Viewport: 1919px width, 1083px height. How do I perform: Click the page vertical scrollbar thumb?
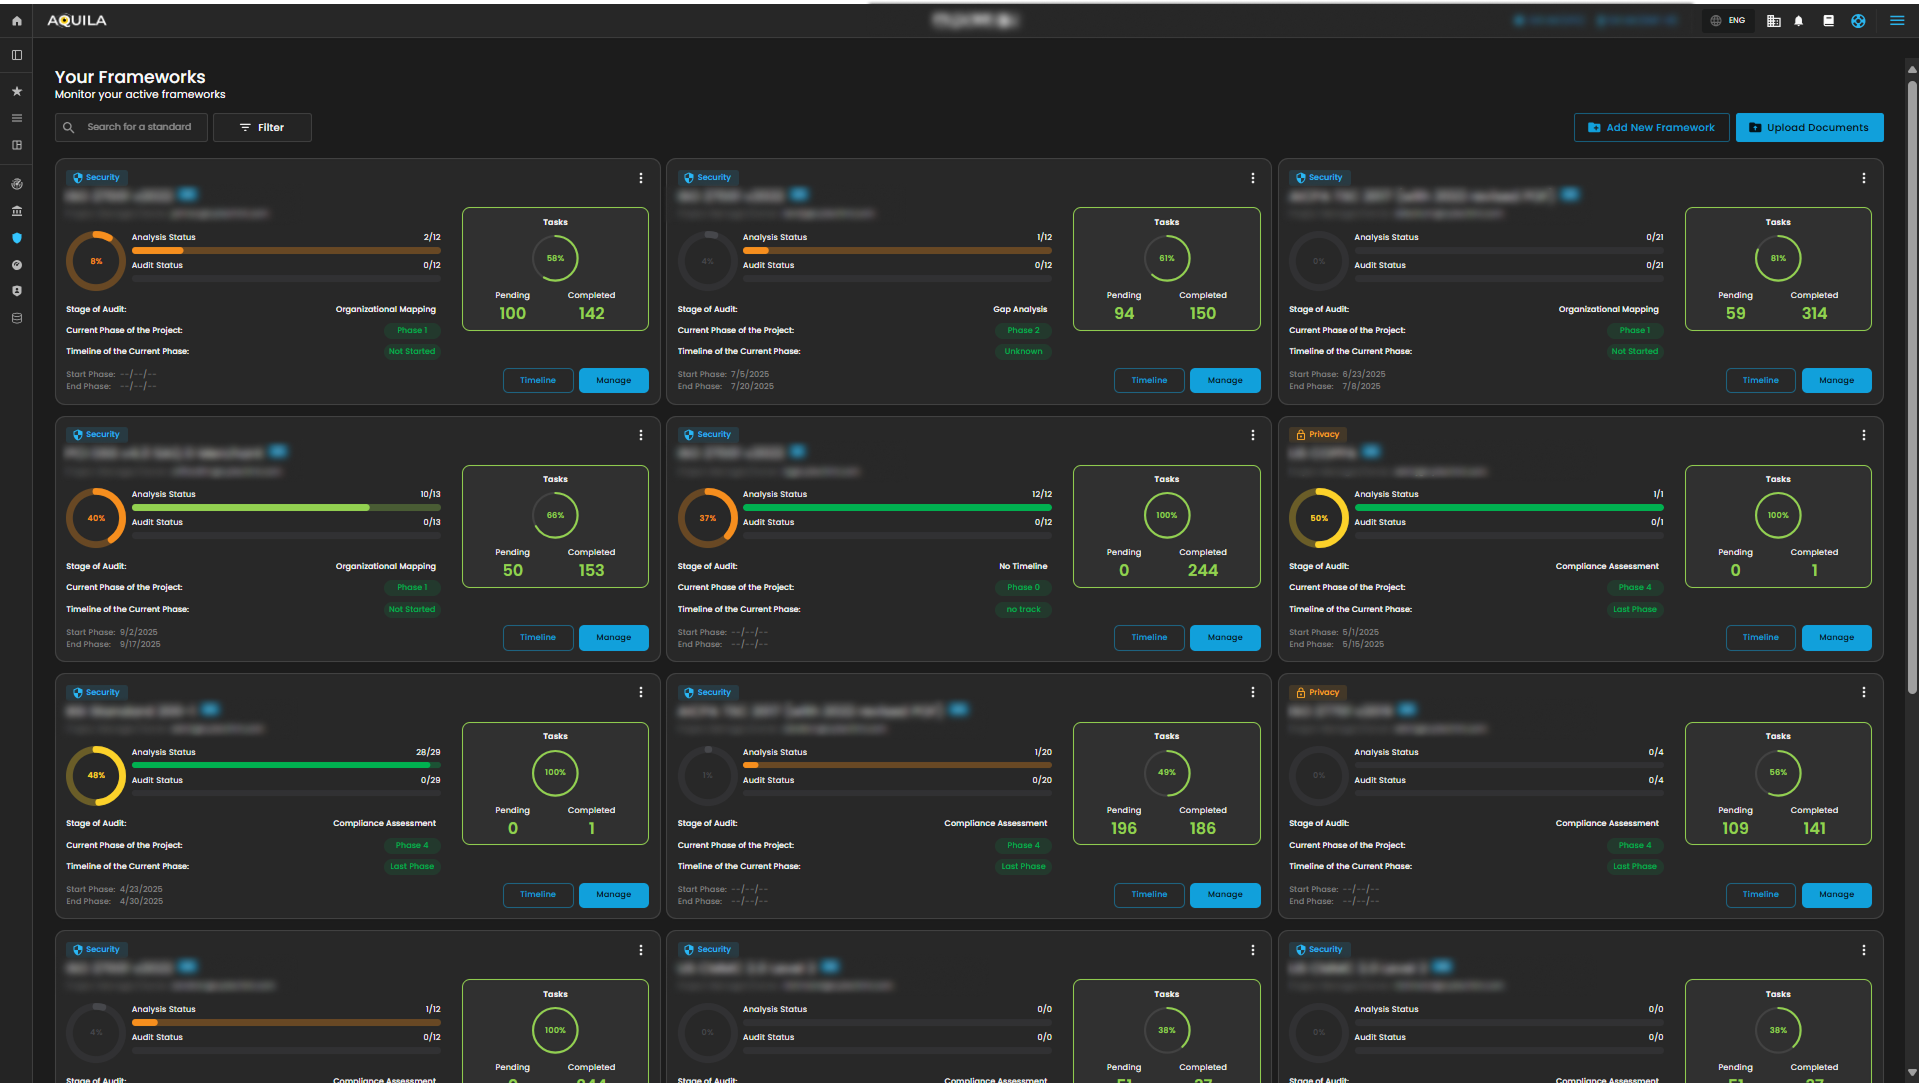click(1911, 380)
